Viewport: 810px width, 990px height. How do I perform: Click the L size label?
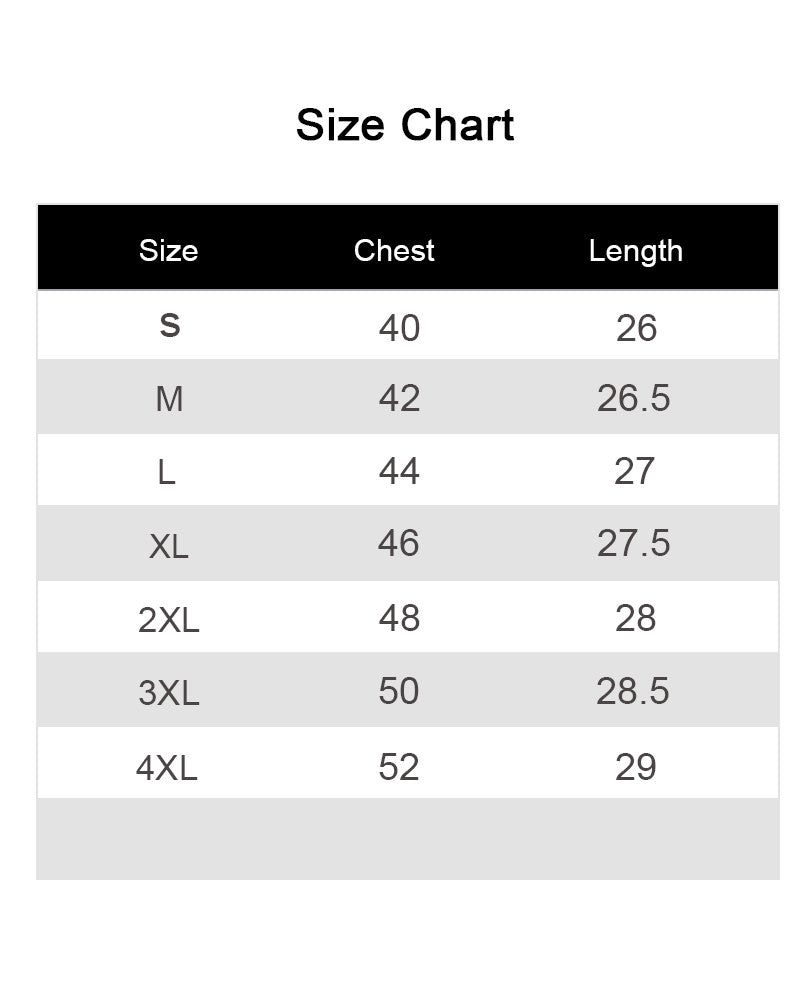coord(166,472)
